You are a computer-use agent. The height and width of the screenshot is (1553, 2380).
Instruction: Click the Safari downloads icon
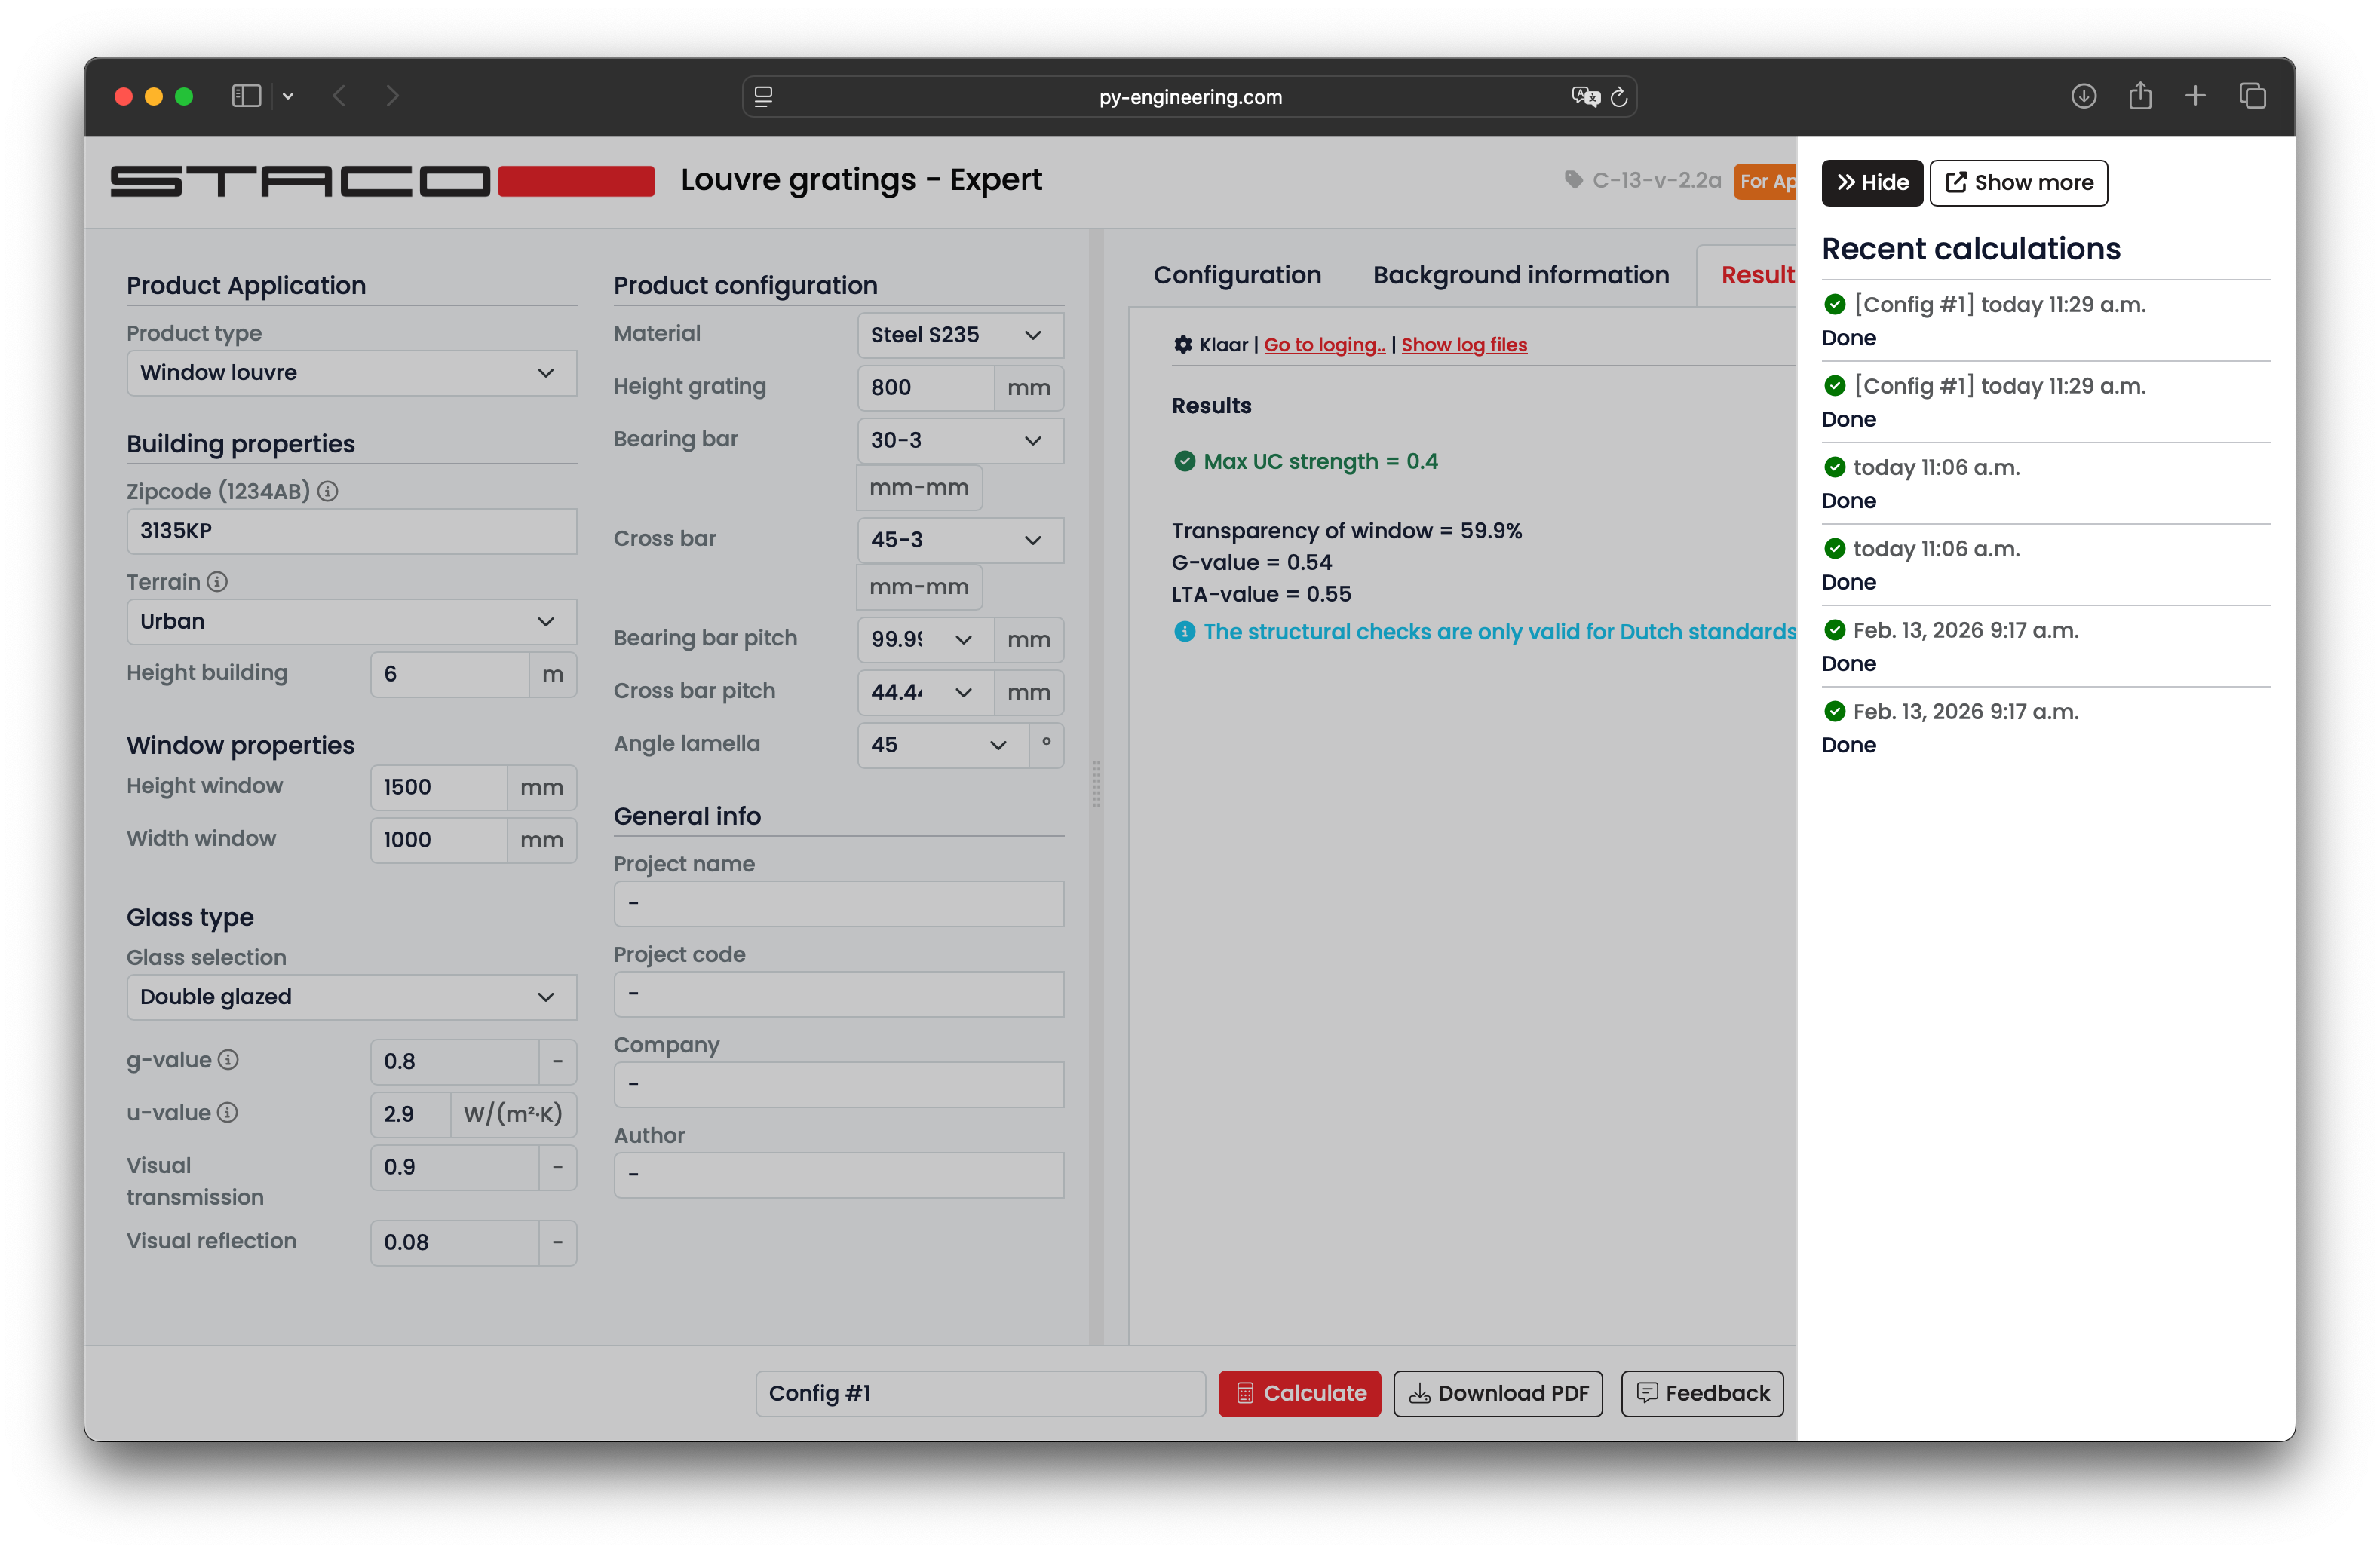click(x=2083, y=96)
